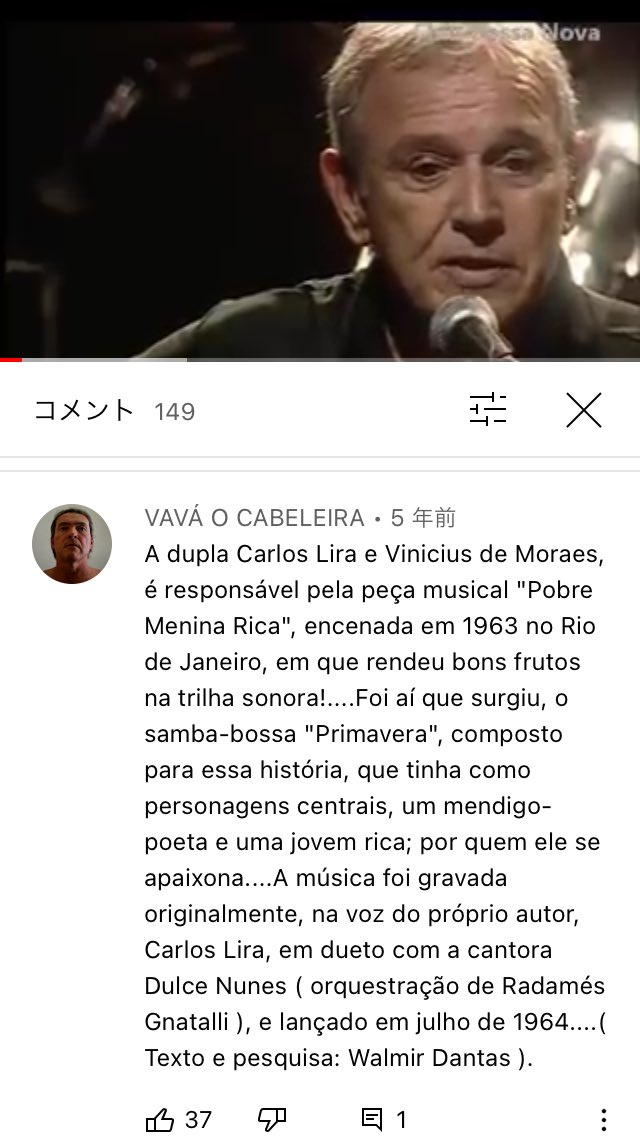Click the red played portion of progress bar
640x1136 pixels.
tap(11, 359)
